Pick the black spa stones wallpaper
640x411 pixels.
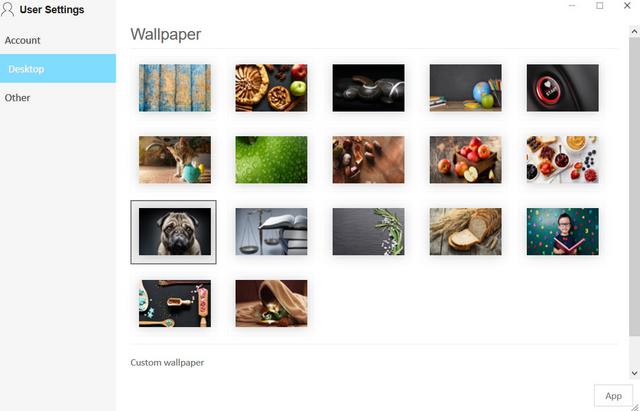[x=369, y=88]
